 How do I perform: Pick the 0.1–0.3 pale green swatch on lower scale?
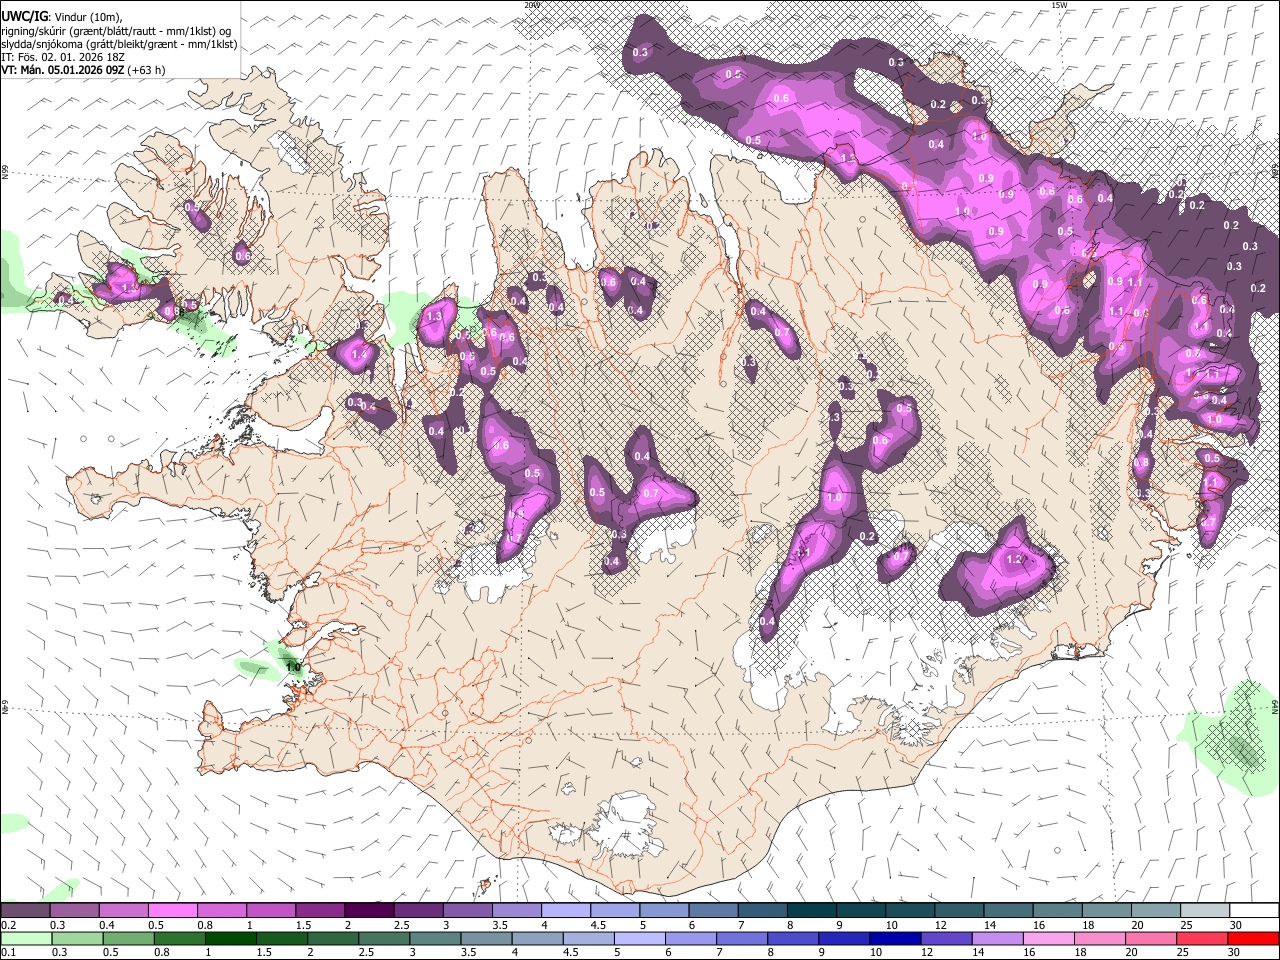pos(26,939)
